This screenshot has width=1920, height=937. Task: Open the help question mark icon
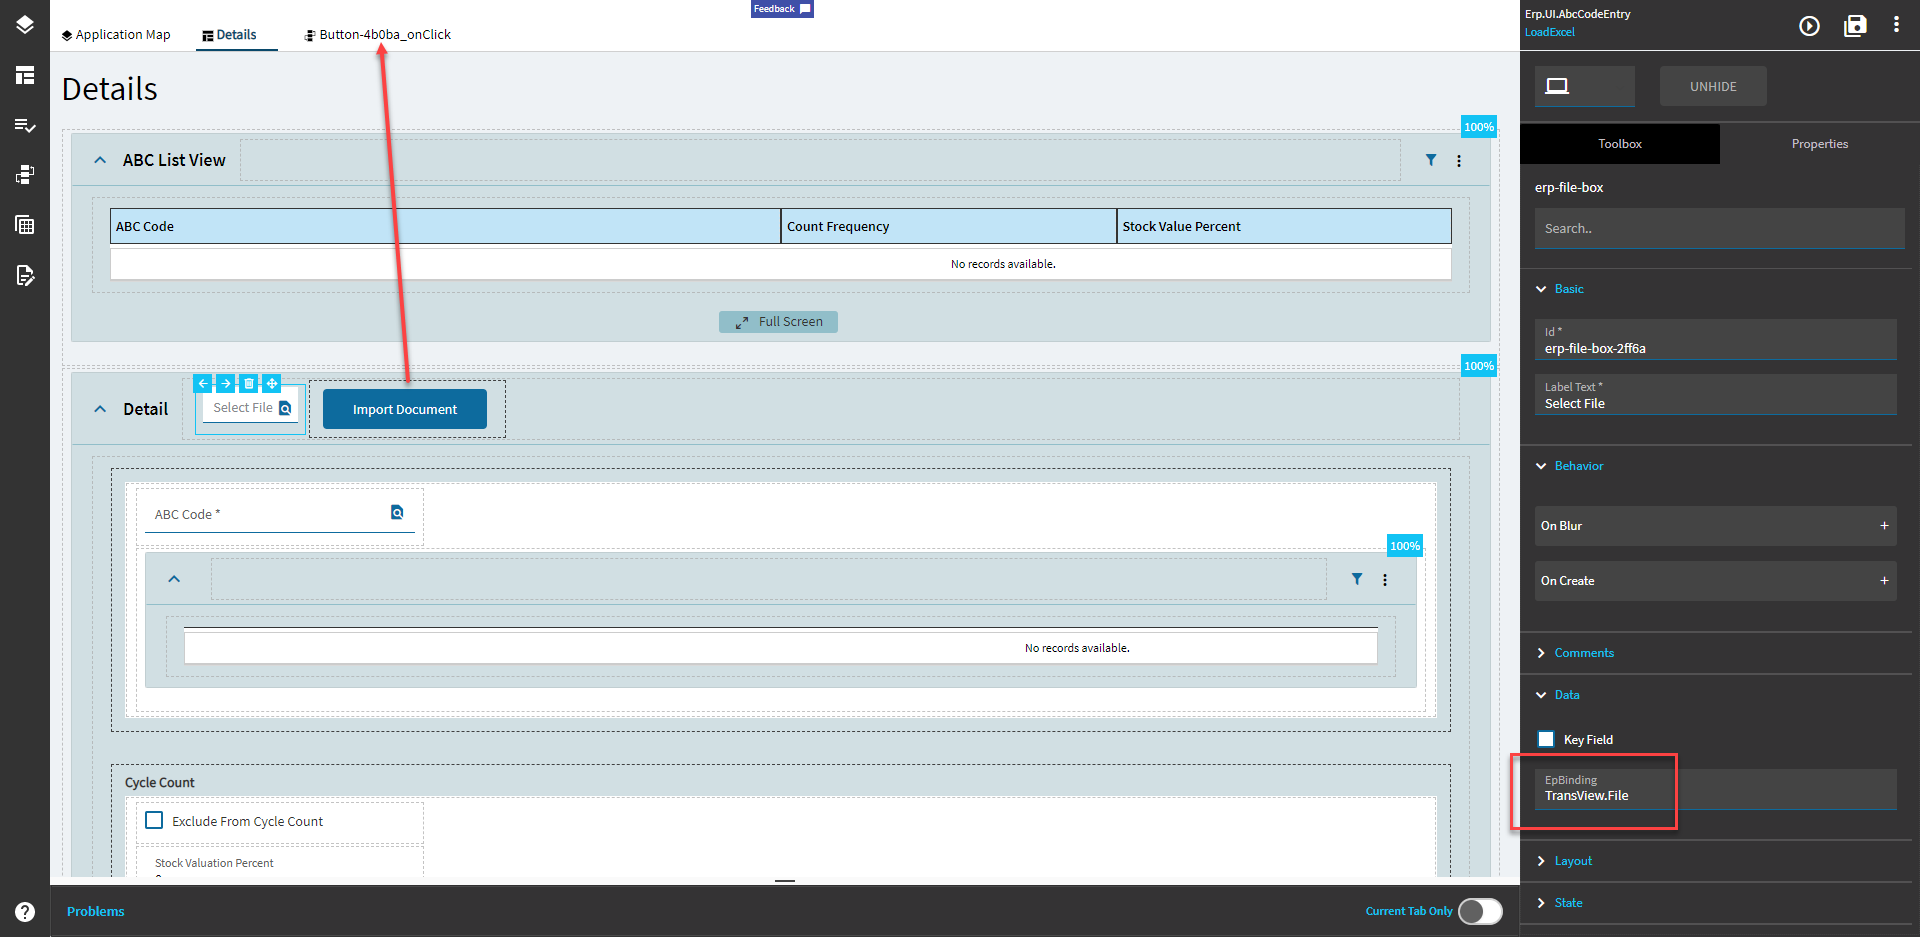tap(25, 912)
